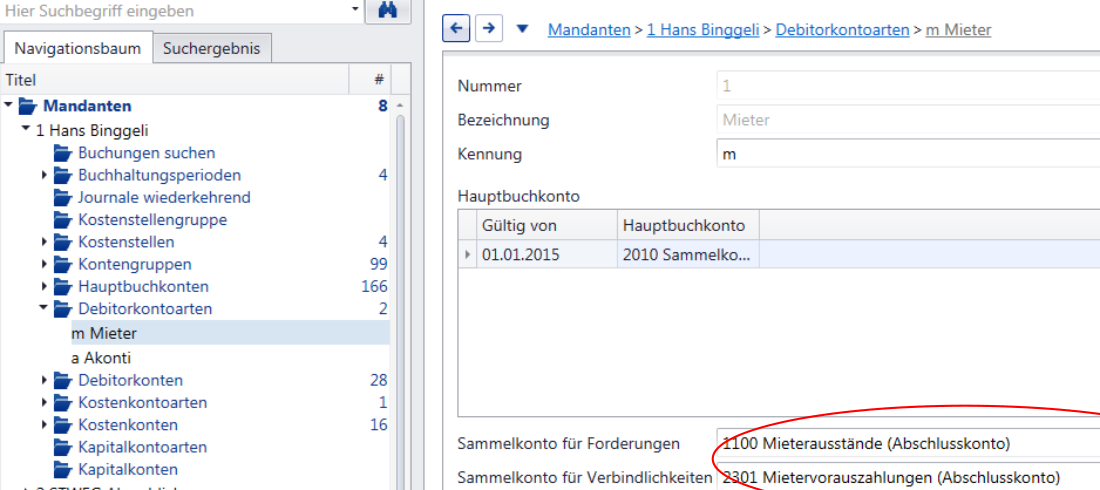Click the Buchhaltungsperioden folder icon
This screenshot has width=1100, height=490.
point(63,175)
